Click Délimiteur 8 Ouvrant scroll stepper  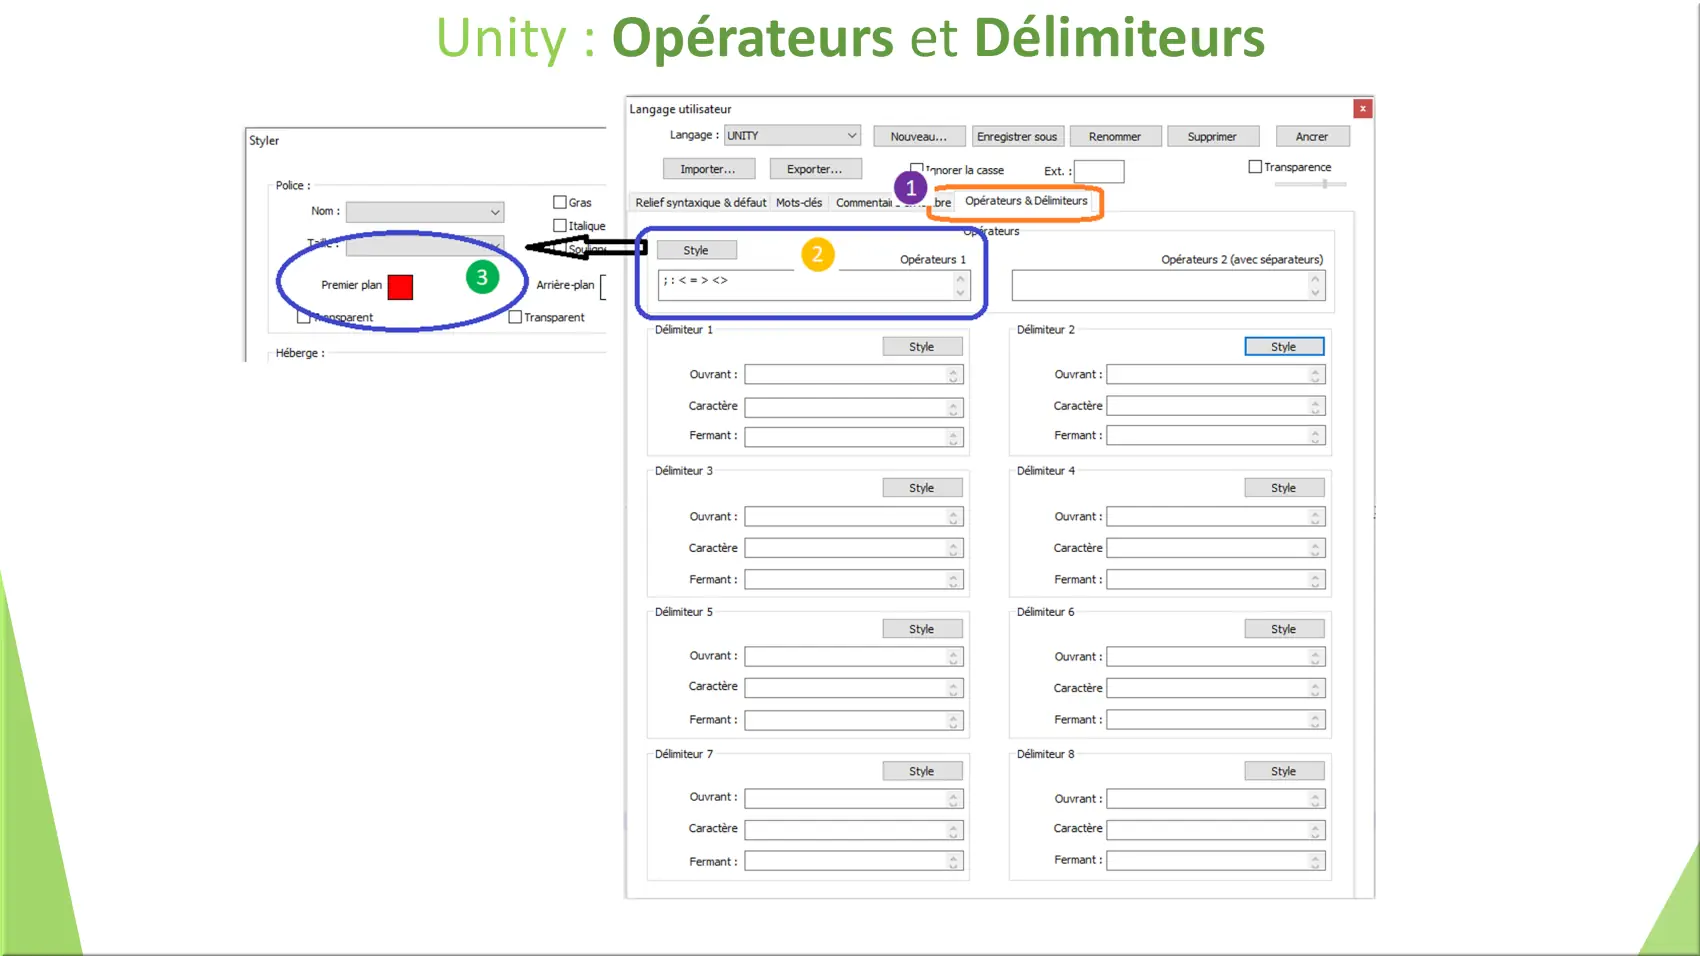[1316, 799]
